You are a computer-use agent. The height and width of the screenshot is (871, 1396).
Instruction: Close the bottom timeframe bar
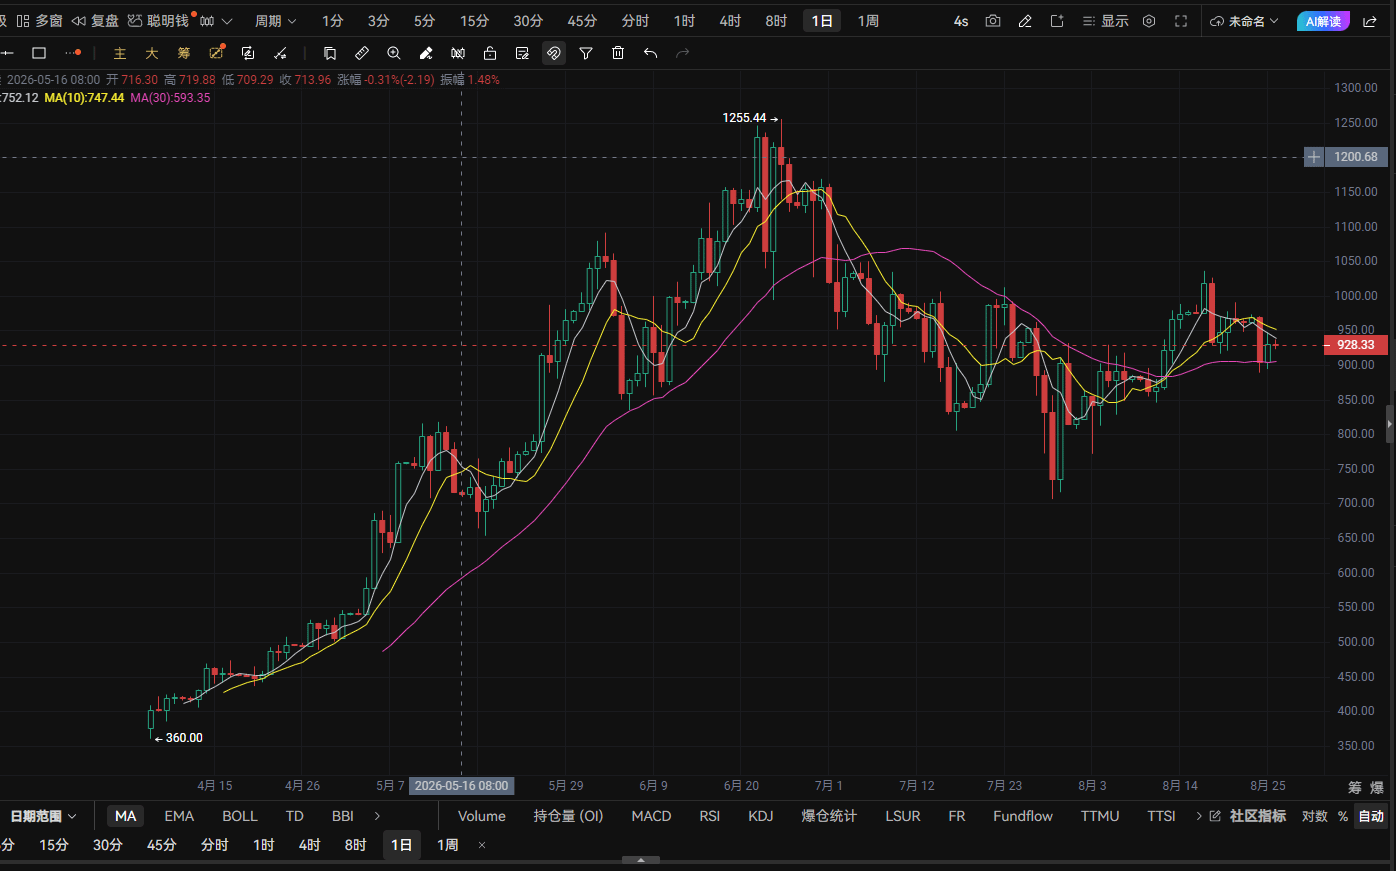pyautogui.click(x=482, y=845)
